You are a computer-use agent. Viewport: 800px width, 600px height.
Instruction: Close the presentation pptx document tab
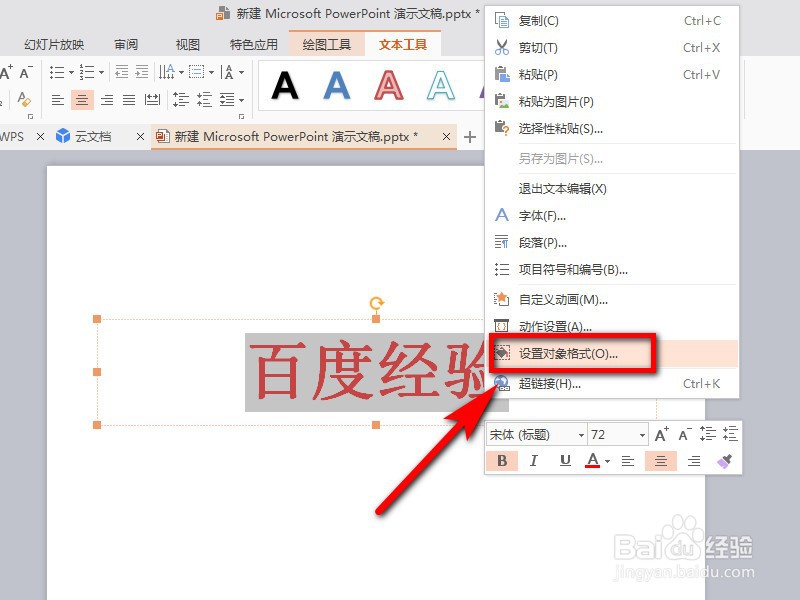coord(446,137)
